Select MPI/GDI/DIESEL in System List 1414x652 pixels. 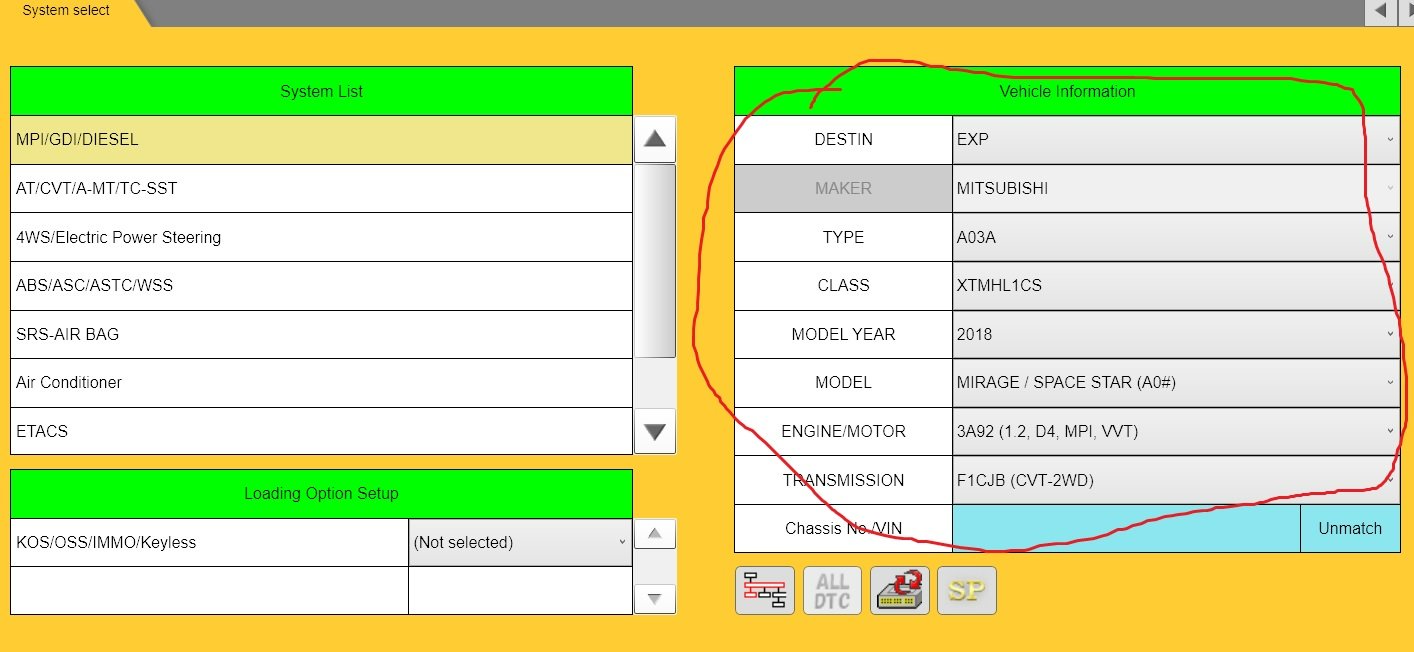click(321, 140)
